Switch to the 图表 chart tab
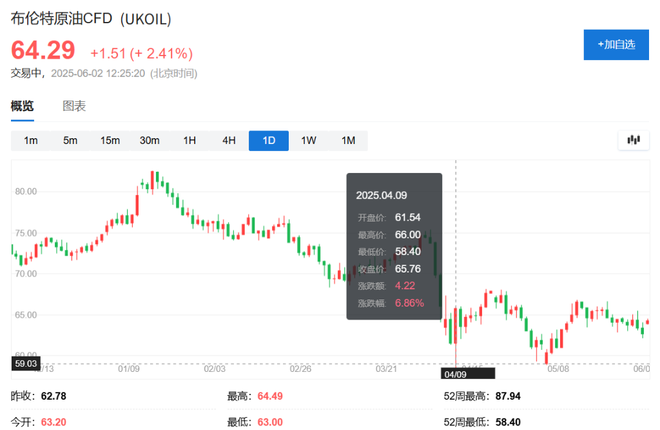Image resolution: width=660 pixels, height=430 pixels. pos(74,106)
